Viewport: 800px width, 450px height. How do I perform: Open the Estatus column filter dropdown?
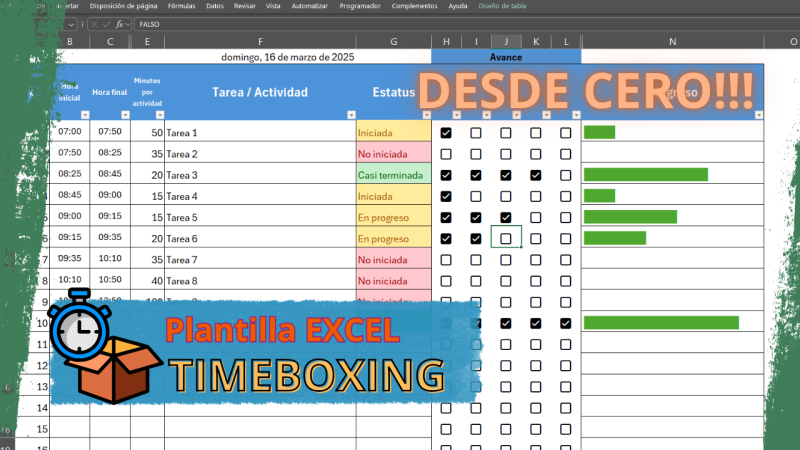point(424,114)
